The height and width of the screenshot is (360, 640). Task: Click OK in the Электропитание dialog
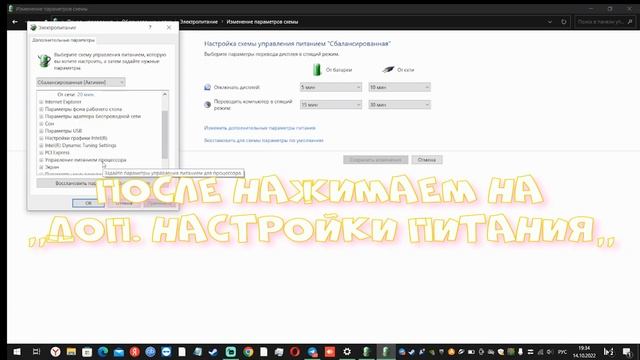click(x=88, y=203)
